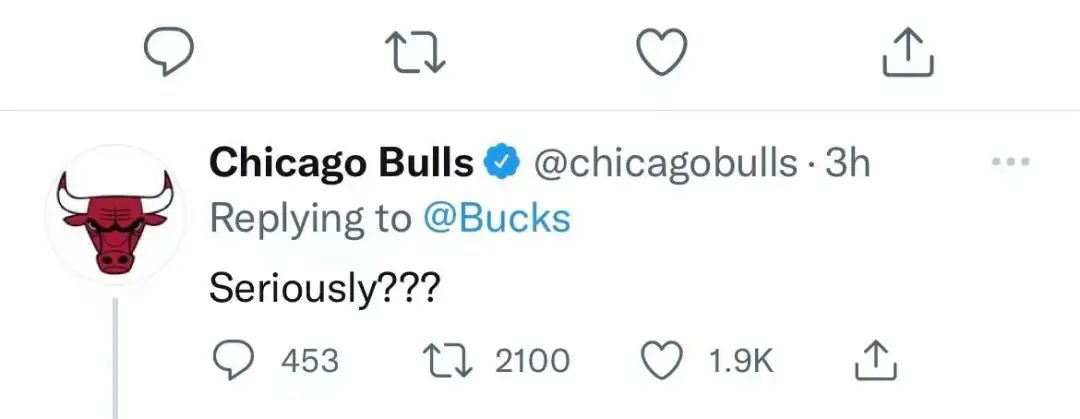This screenshot has height=419, width=1080.
Task: Click the Chicago Bulls display name
Action: coord(341,164)
